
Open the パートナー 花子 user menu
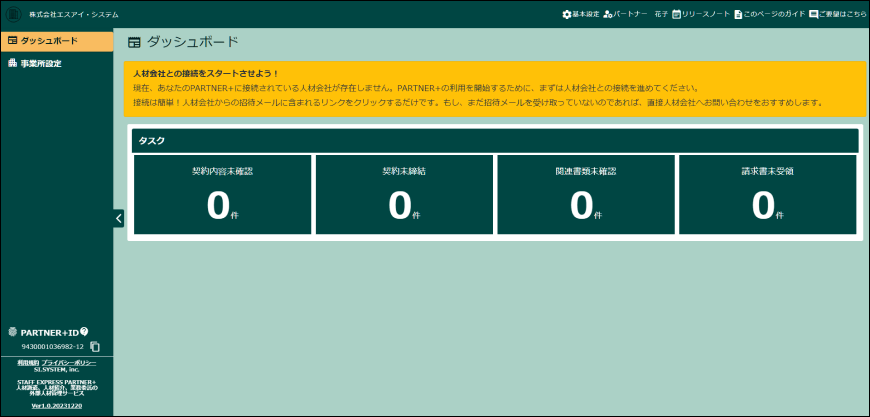[636, 14]
